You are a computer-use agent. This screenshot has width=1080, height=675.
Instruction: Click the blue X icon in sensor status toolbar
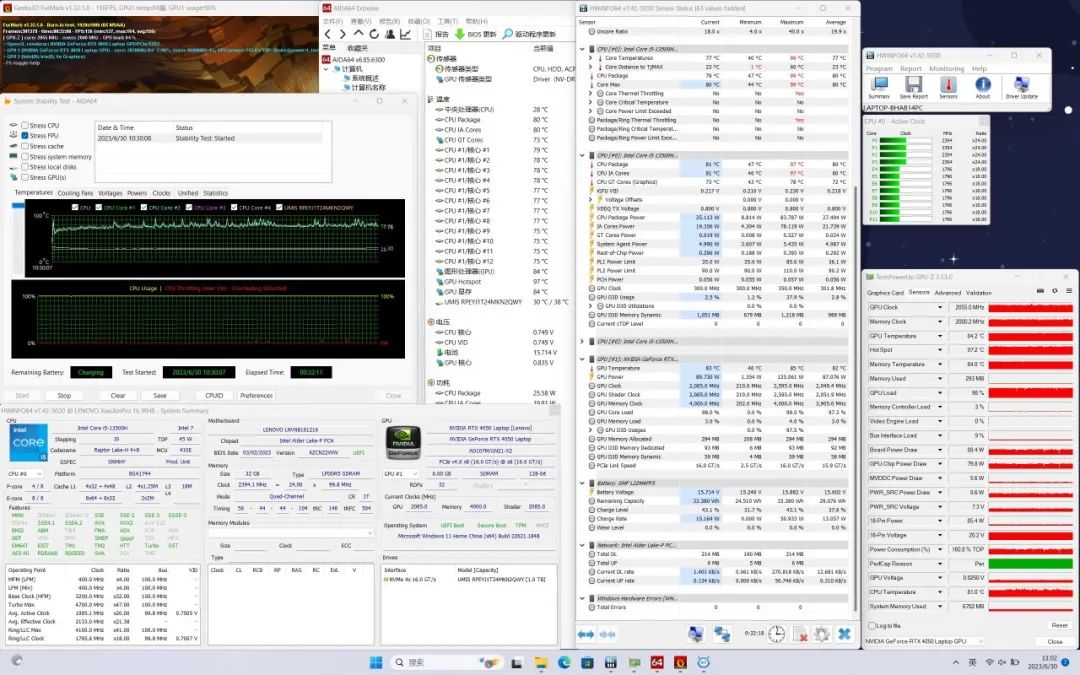[845, 633]
